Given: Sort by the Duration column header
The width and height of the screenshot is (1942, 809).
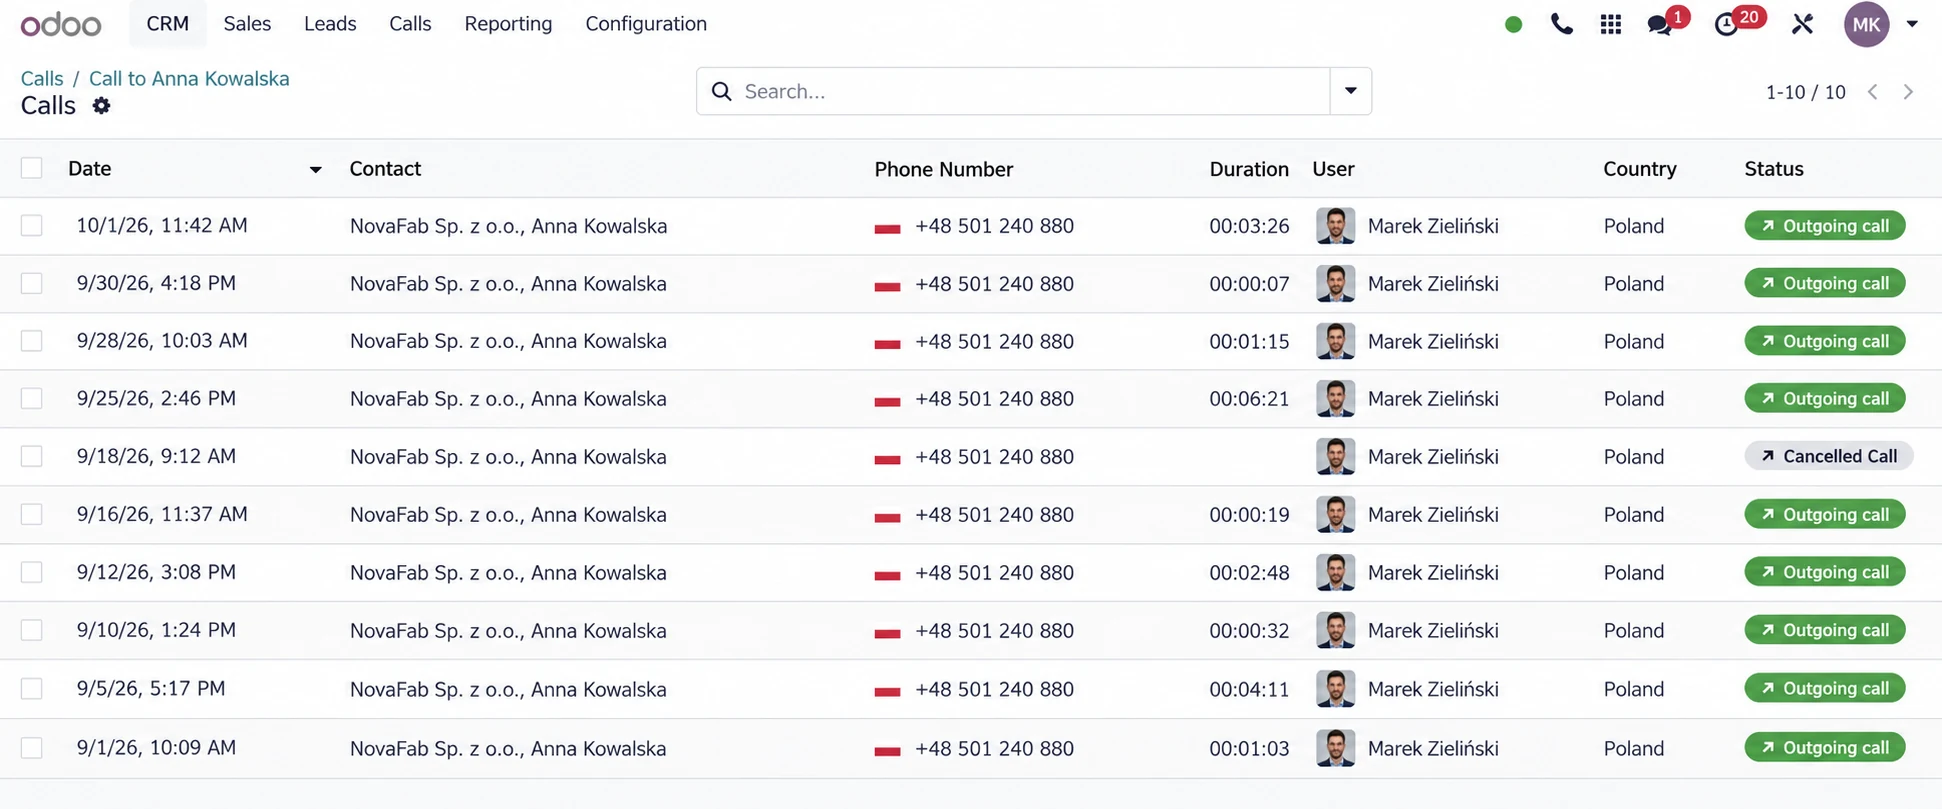Looking at the screenshot, I should click(x=1249, y=169).
